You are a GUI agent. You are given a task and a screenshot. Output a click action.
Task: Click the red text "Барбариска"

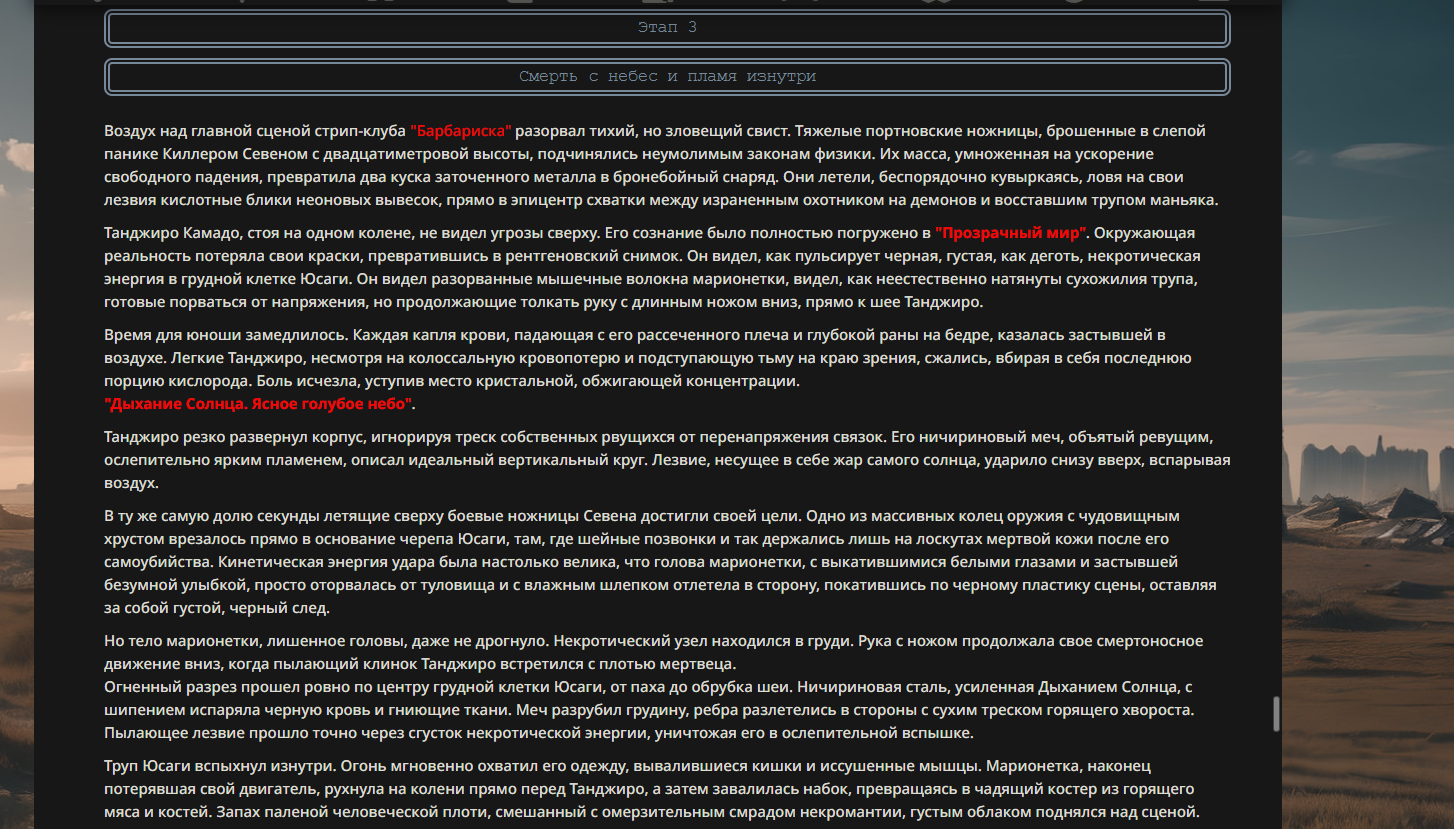(461, 131)
